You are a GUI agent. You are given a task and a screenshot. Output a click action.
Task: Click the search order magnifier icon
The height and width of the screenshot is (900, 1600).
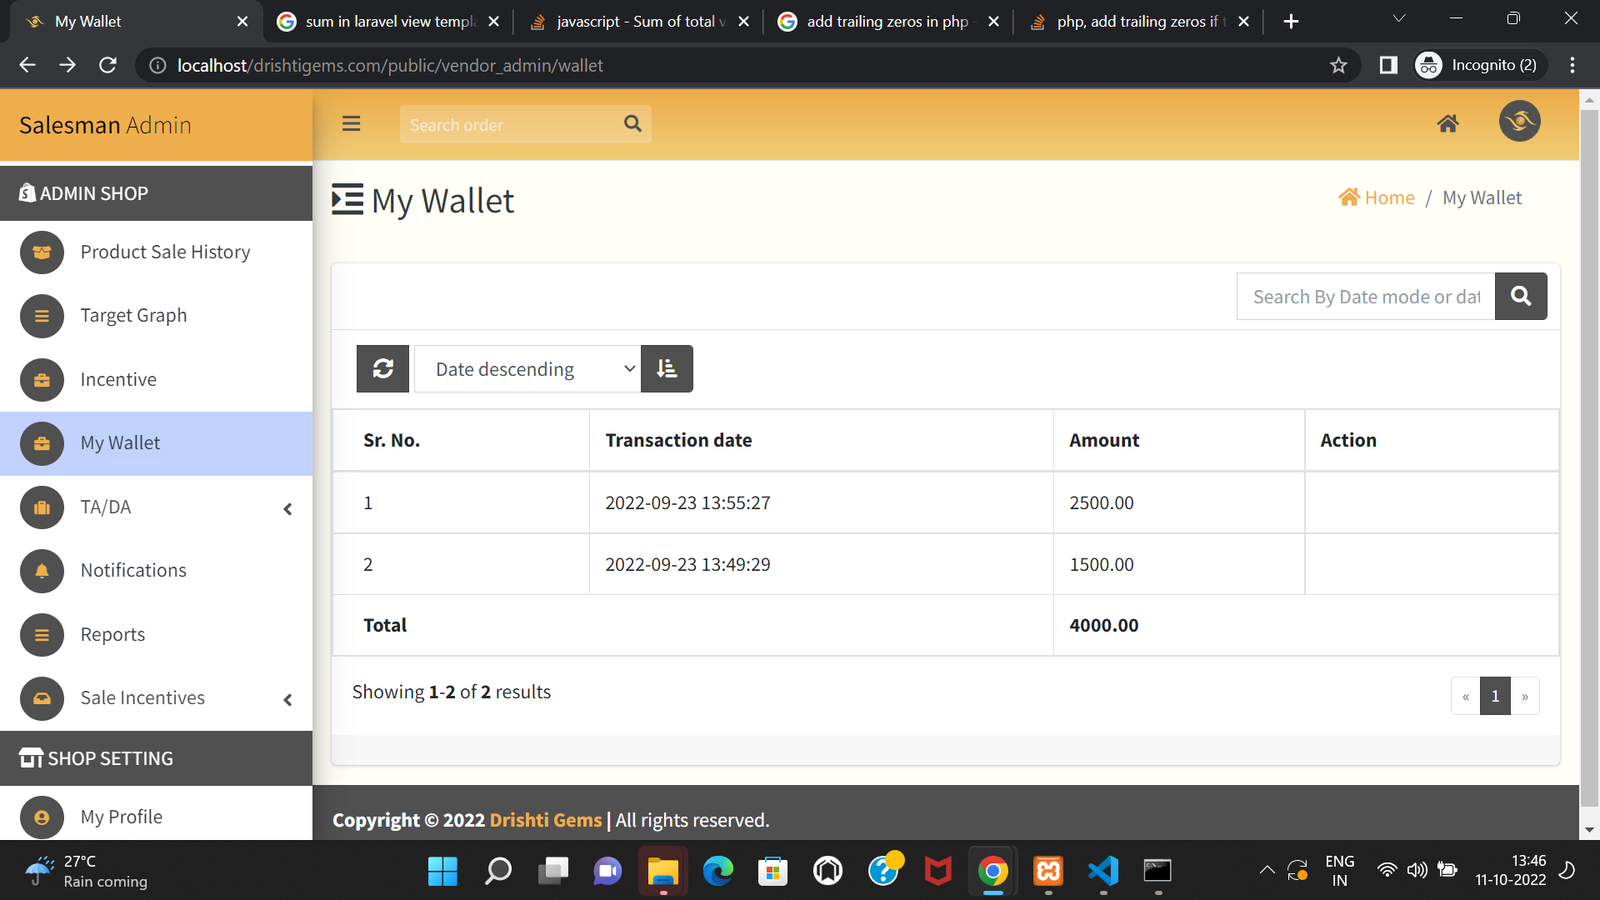[632, 124]
